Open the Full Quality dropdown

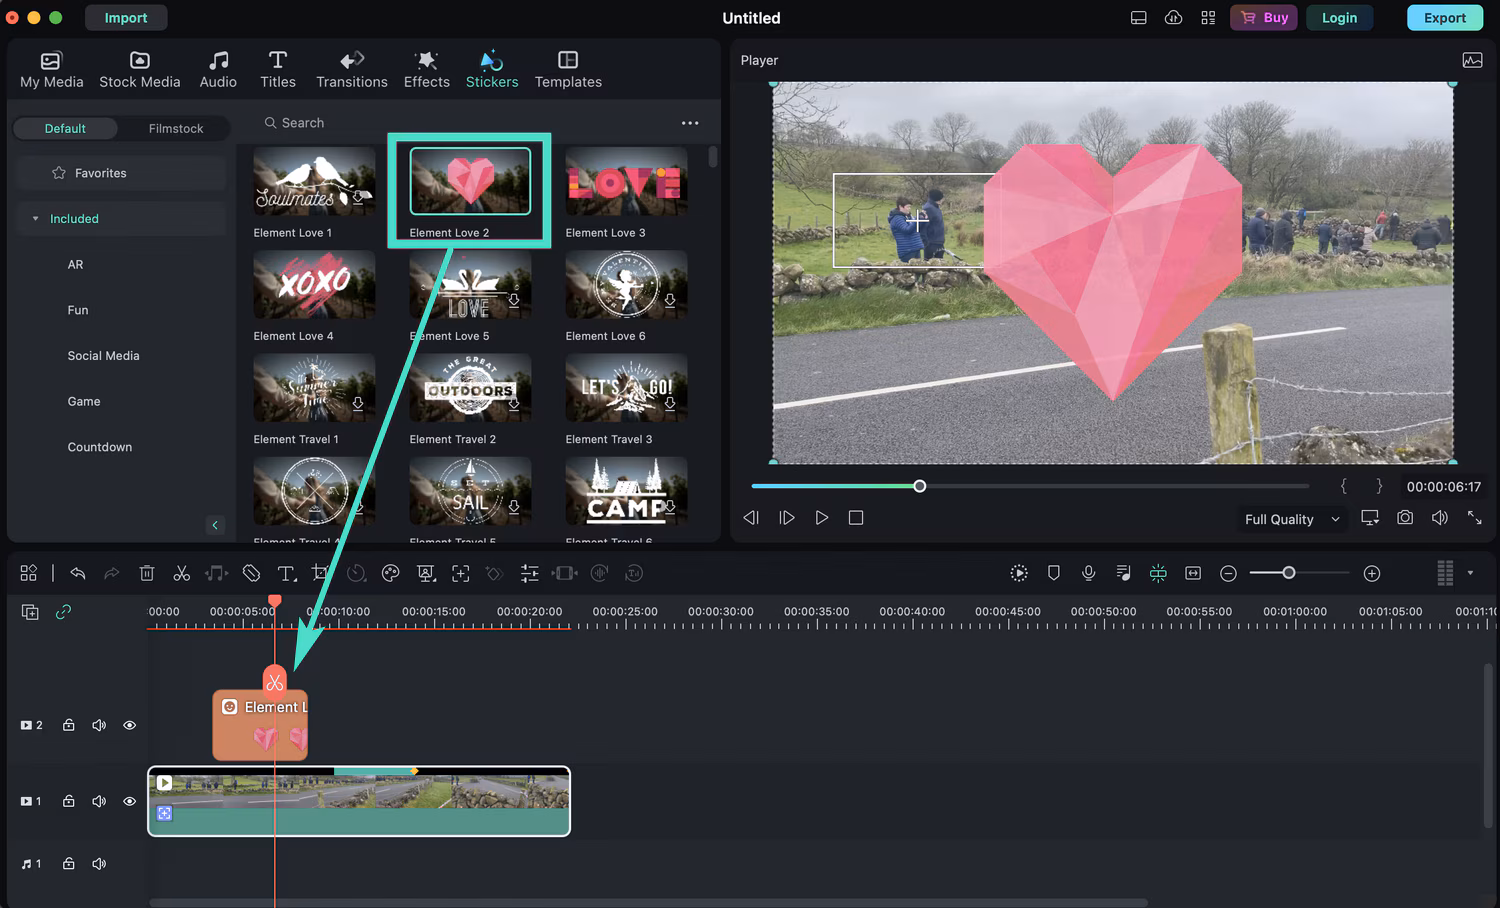(1291, 519)
